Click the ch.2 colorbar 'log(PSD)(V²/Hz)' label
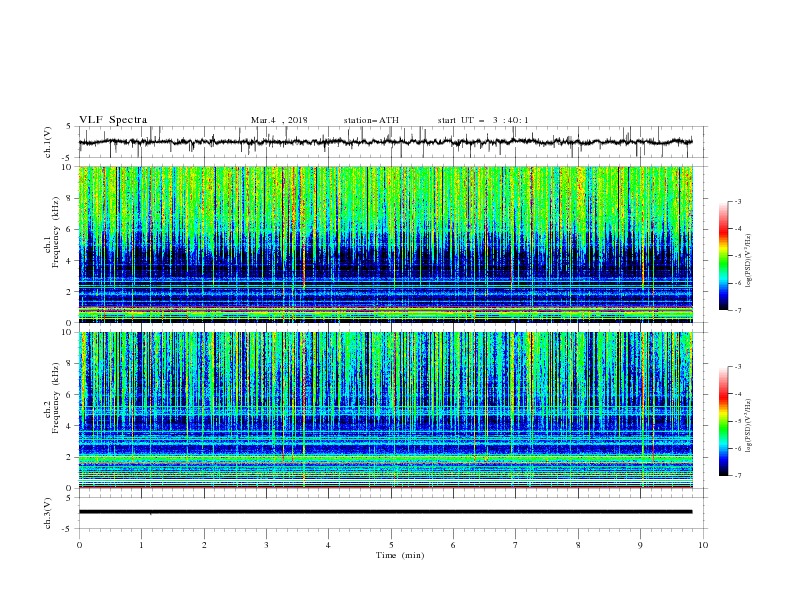This screenshot has width=792, height=612. point(748,426)
